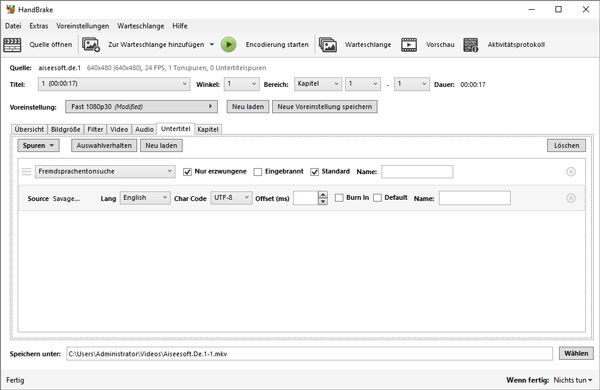Click the Aktivitätsprotokoll log icon

471,45
